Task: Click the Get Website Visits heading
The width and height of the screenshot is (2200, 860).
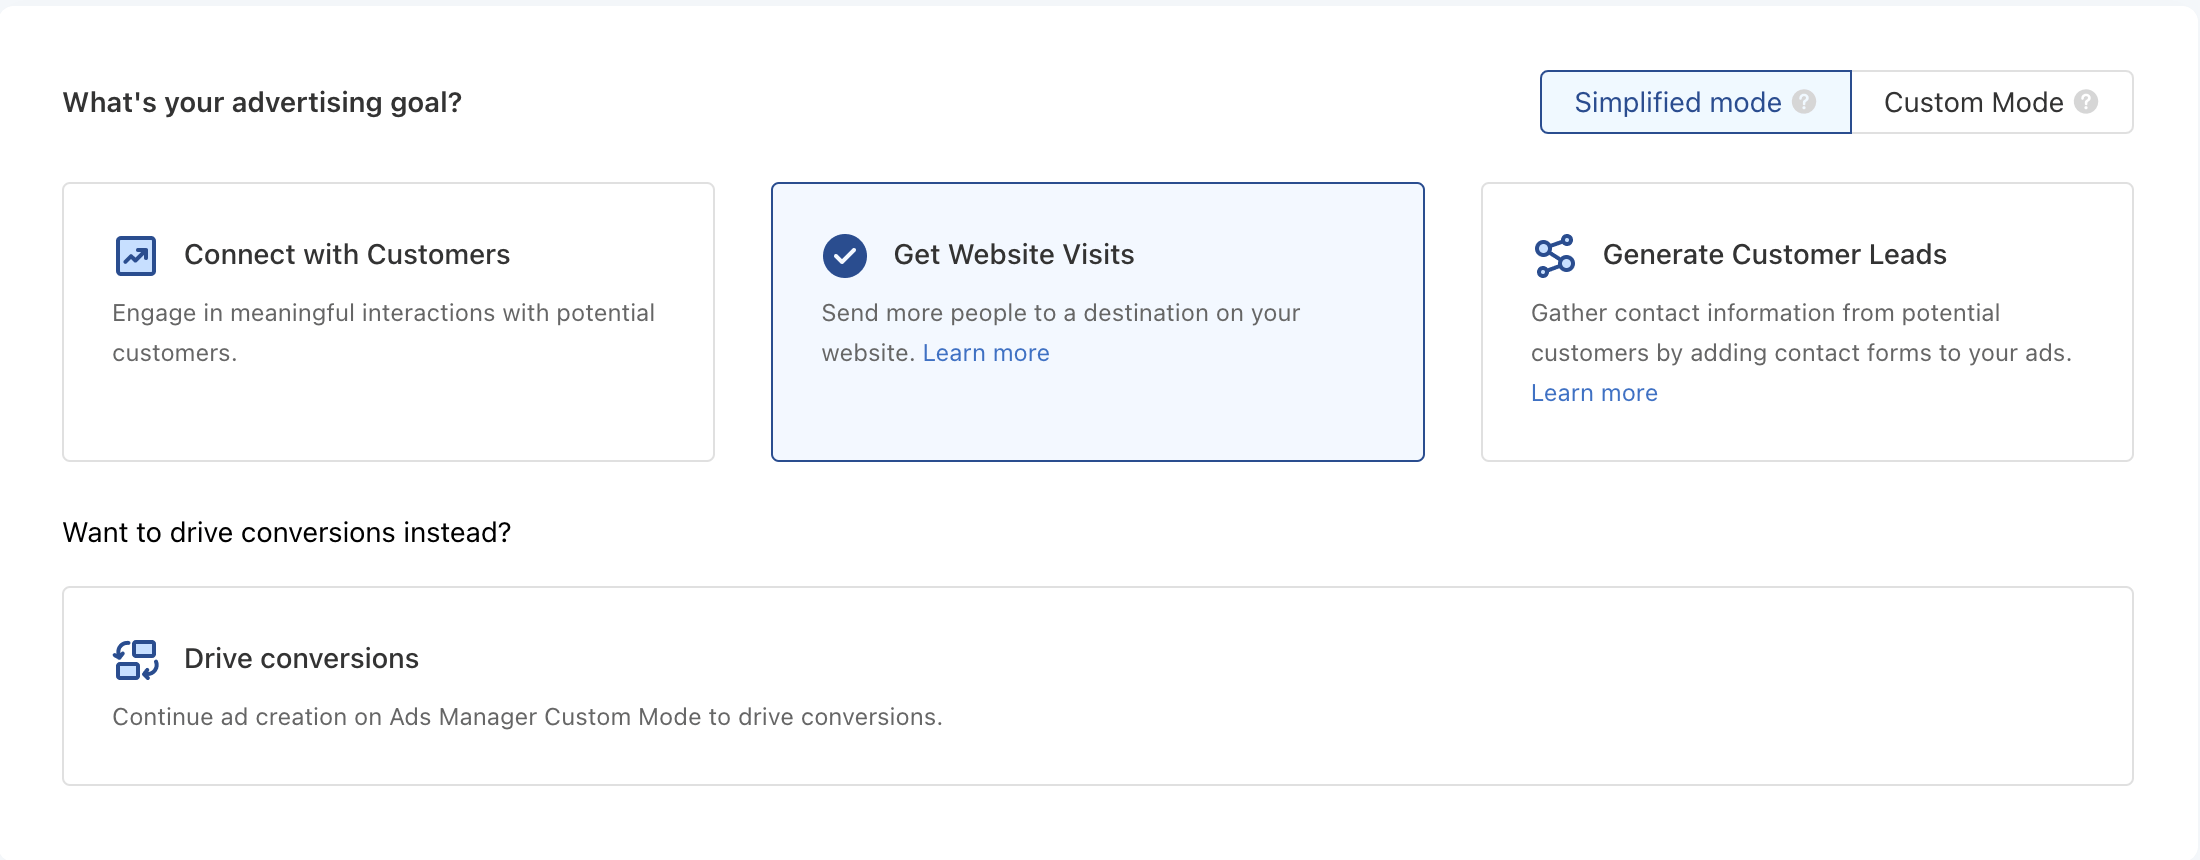Action: [x=1014, y=255]
